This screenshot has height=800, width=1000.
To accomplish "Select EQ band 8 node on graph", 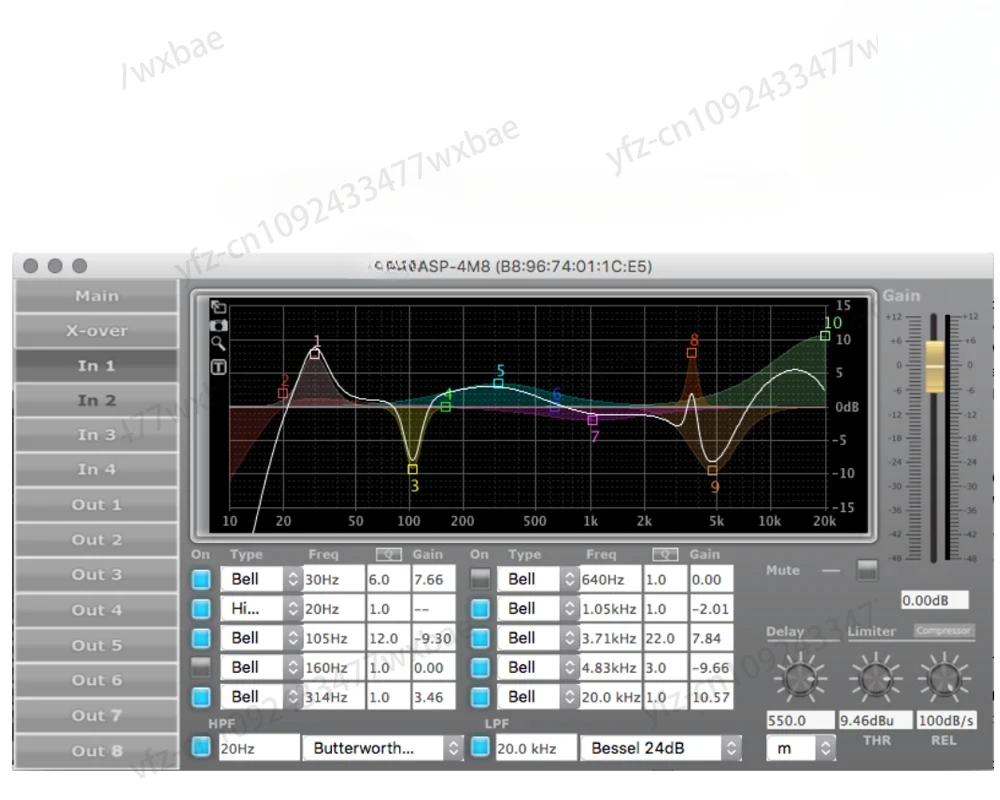I will point(691,353).
